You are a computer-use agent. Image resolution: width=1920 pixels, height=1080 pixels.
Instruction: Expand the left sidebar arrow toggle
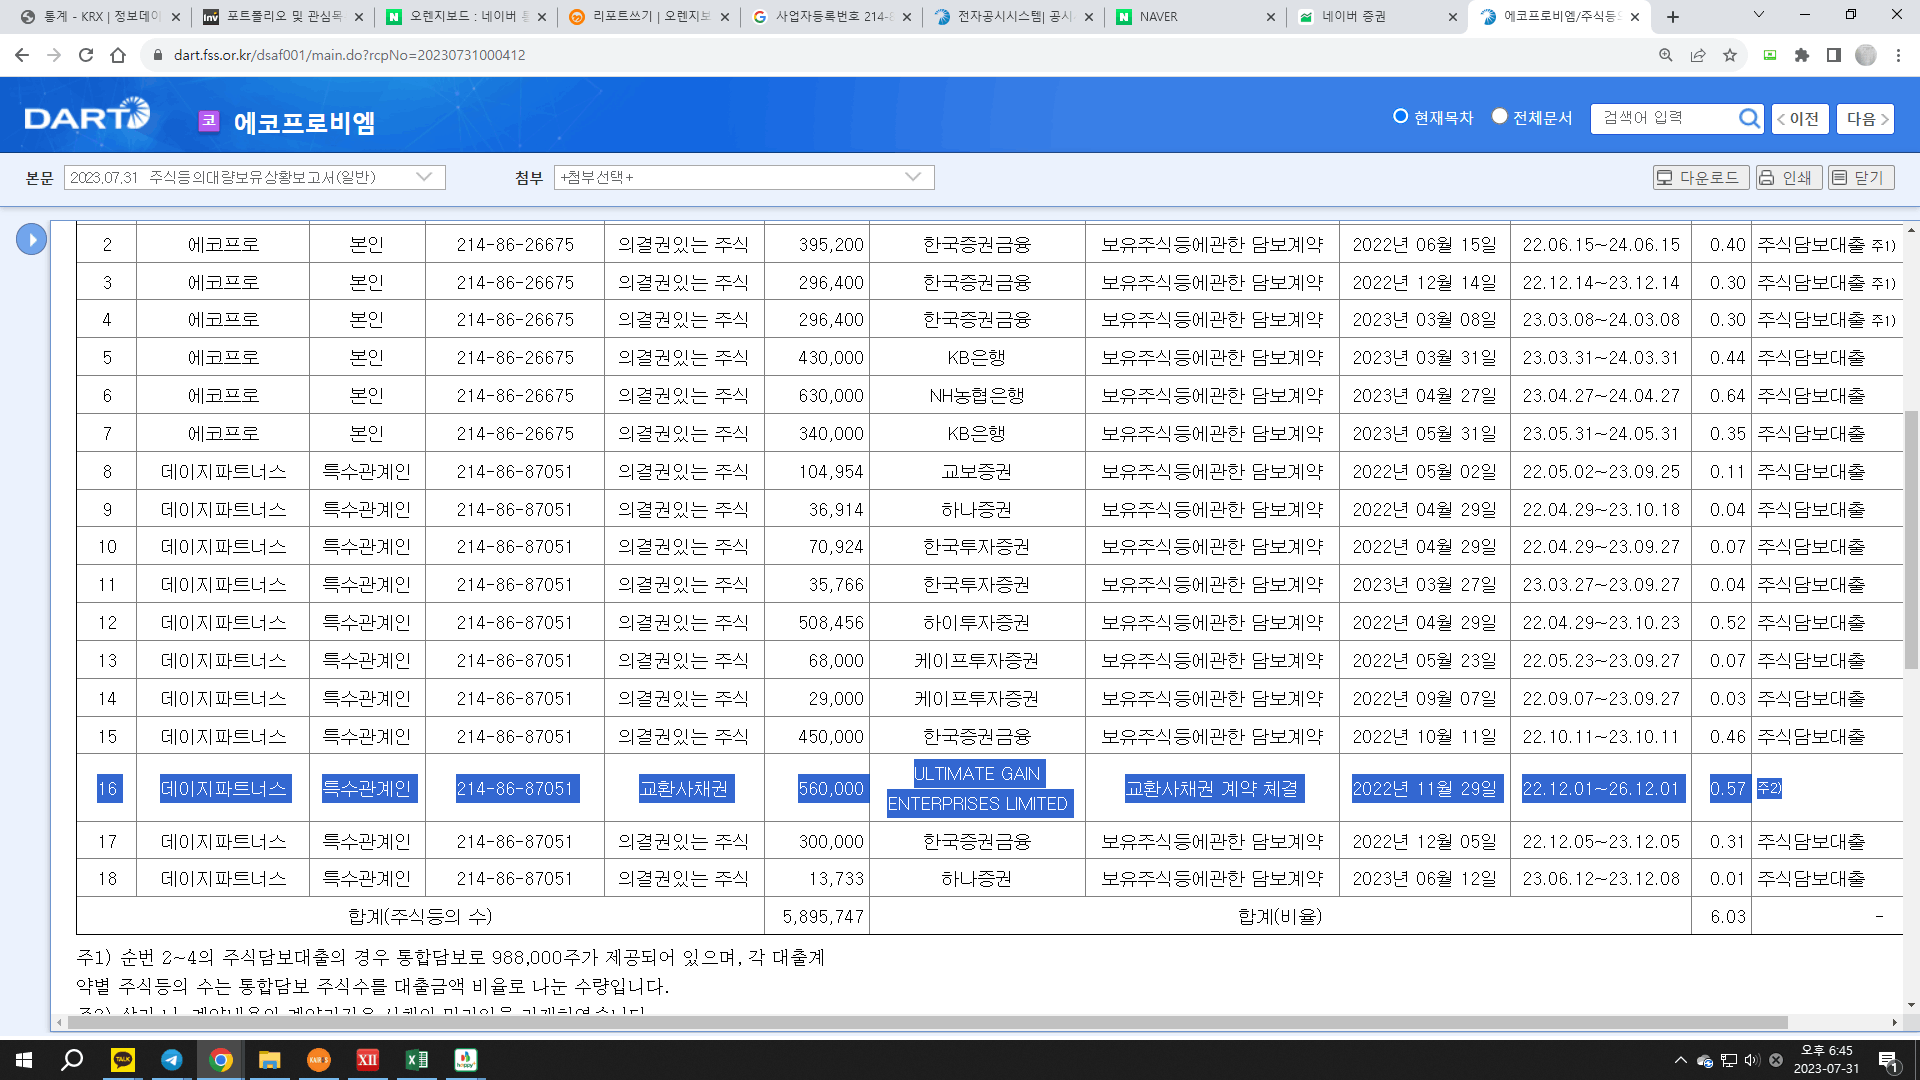31,239
